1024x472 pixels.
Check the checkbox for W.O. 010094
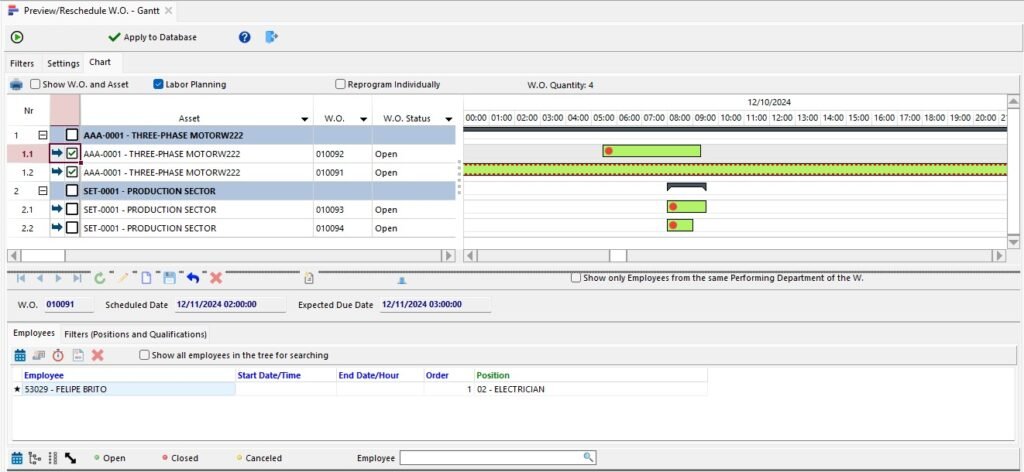coord(72,228)
